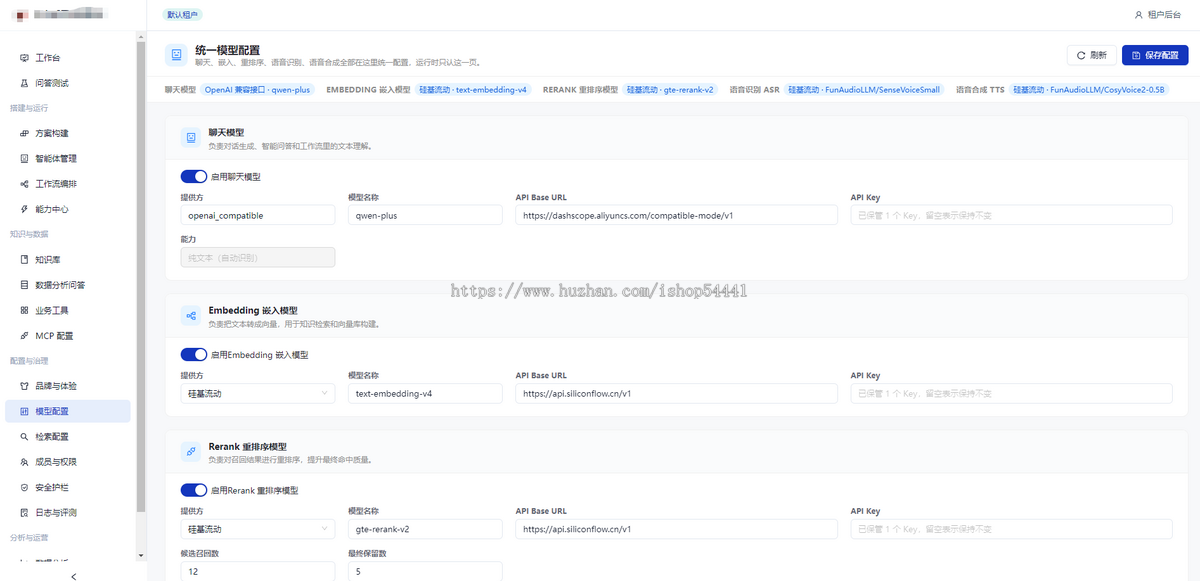Click the 模型配置 sidebar icon
Image resolution: width=1200 pixels, height=581 pixels.
tap(25, 411)
